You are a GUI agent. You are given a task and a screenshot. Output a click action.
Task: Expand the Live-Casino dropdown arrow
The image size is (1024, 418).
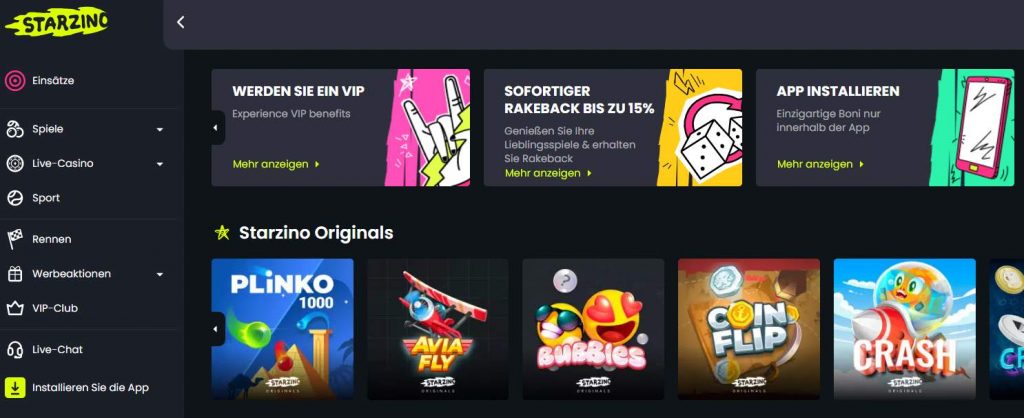160,164
